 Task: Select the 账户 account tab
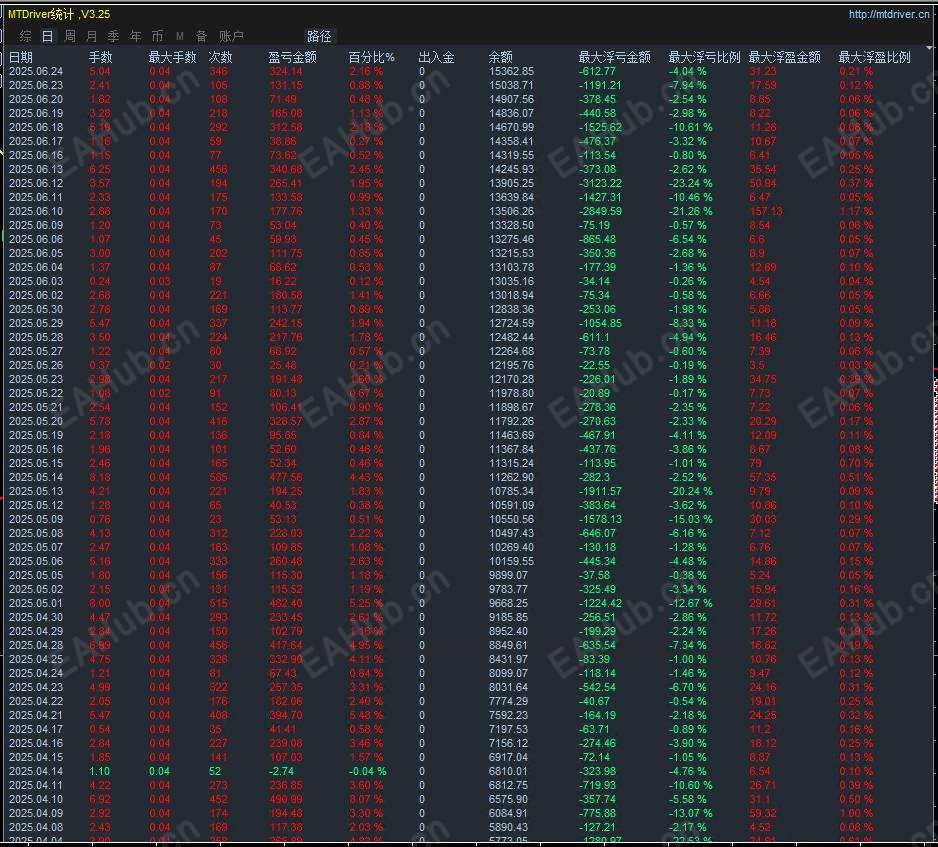pos(231,36)
